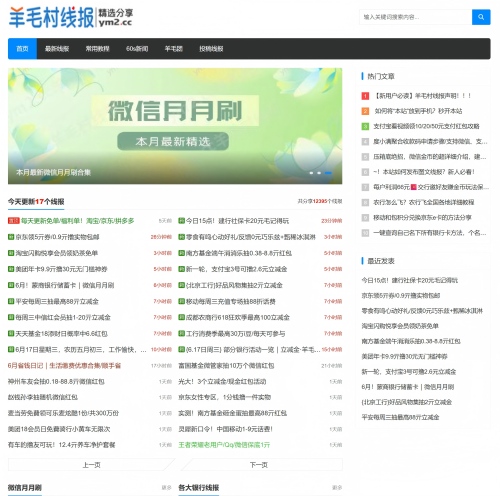
Task: Click the green badge beside 淘宝闪购 in main list
Action: click(x=11, y=253)
